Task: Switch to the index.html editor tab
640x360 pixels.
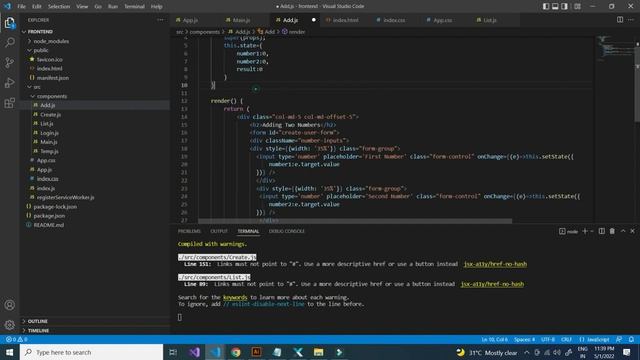Action: [345, 20]
